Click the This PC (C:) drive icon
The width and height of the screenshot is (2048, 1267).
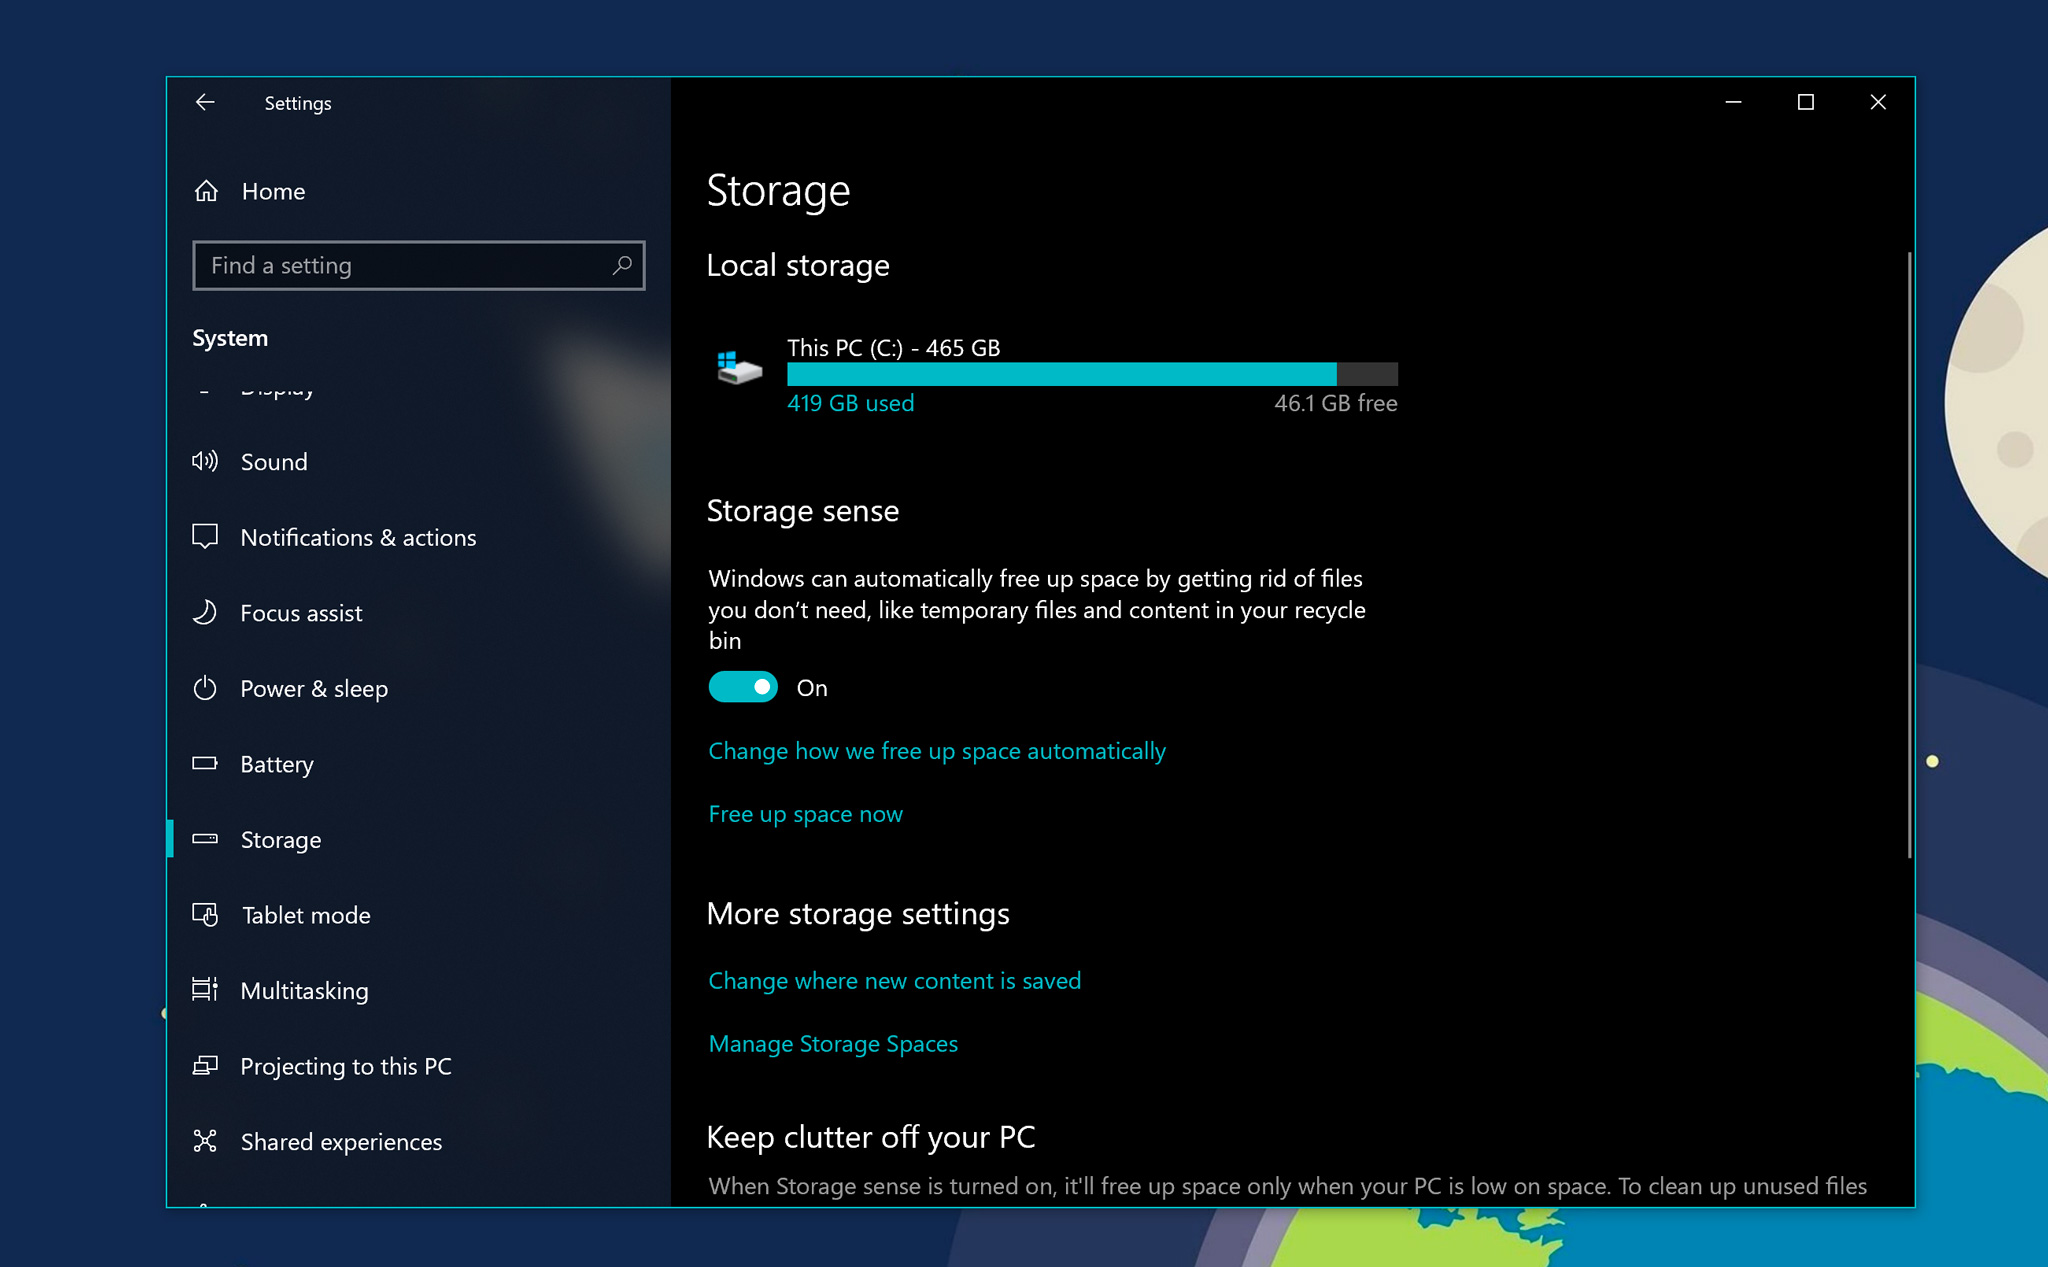coord(739,368)
